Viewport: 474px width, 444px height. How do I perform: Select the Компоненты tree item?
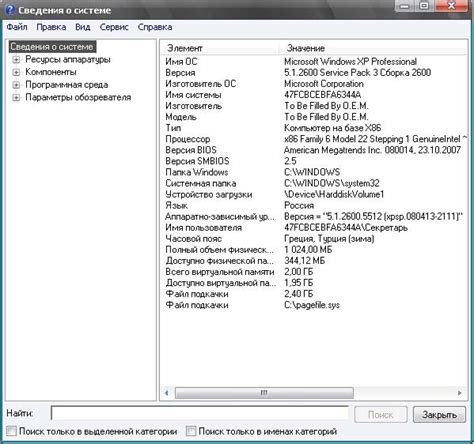pos(51,72)
